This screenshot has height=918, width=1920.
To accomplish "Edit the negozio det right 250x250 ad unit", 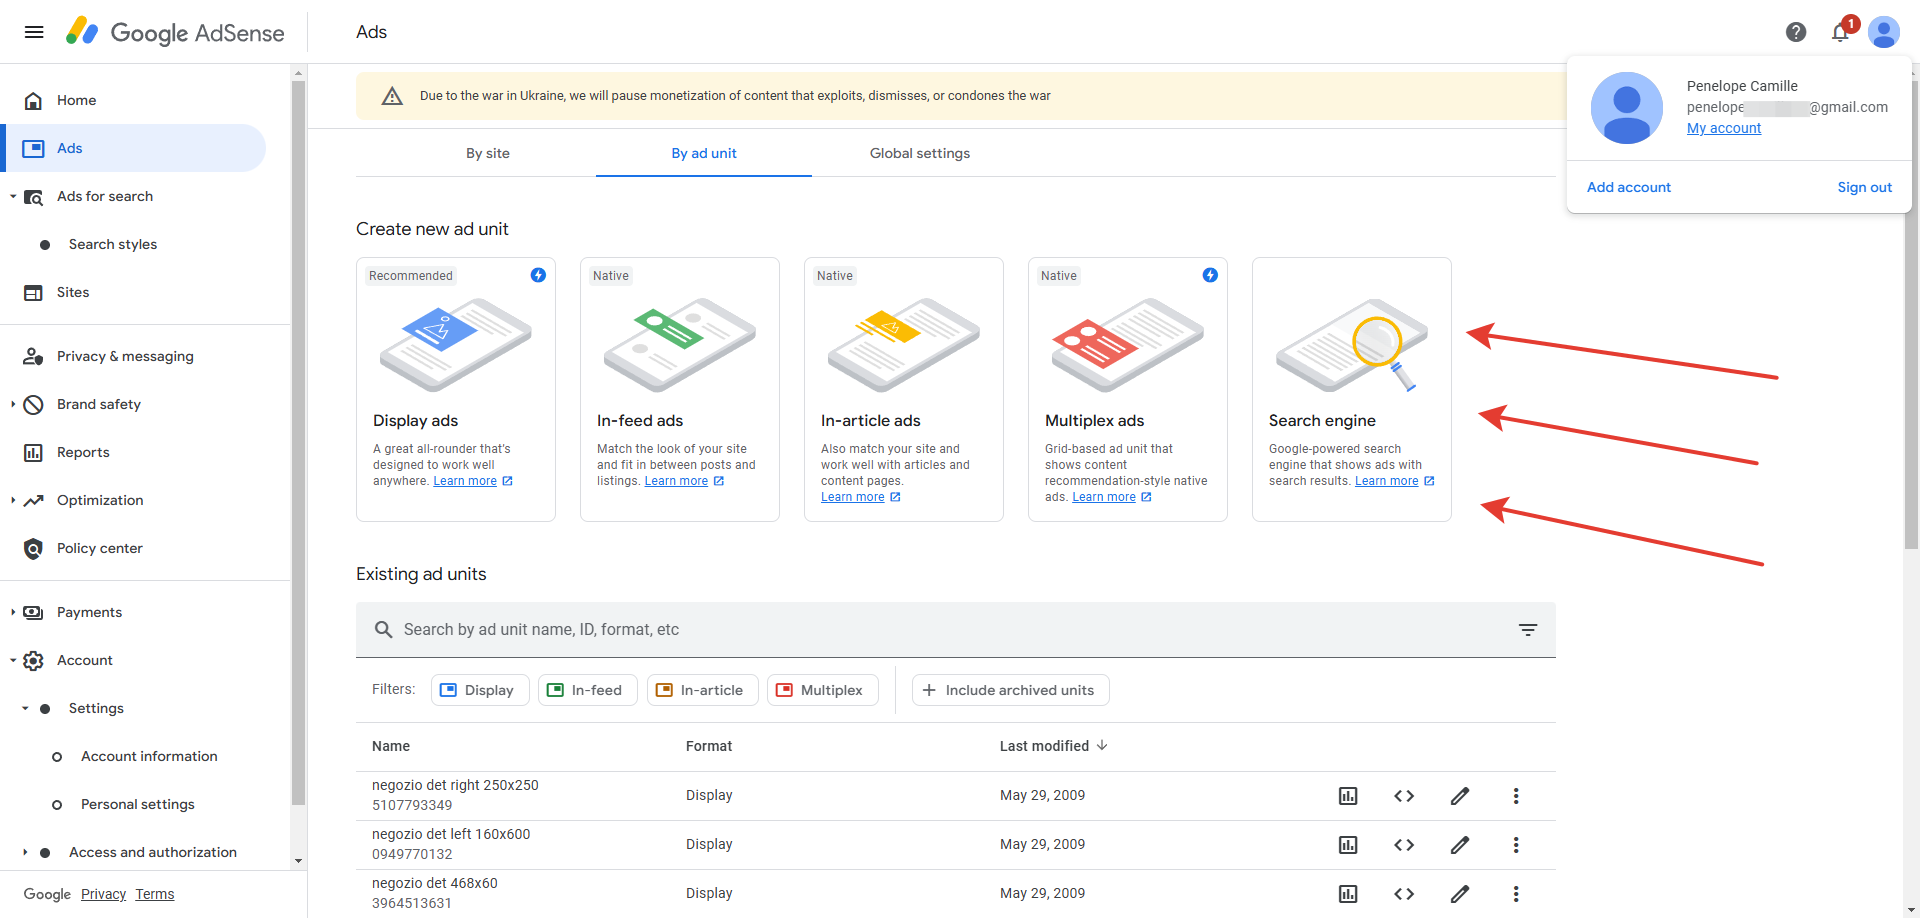I will pyautogui.click(x=1460, y=796).
